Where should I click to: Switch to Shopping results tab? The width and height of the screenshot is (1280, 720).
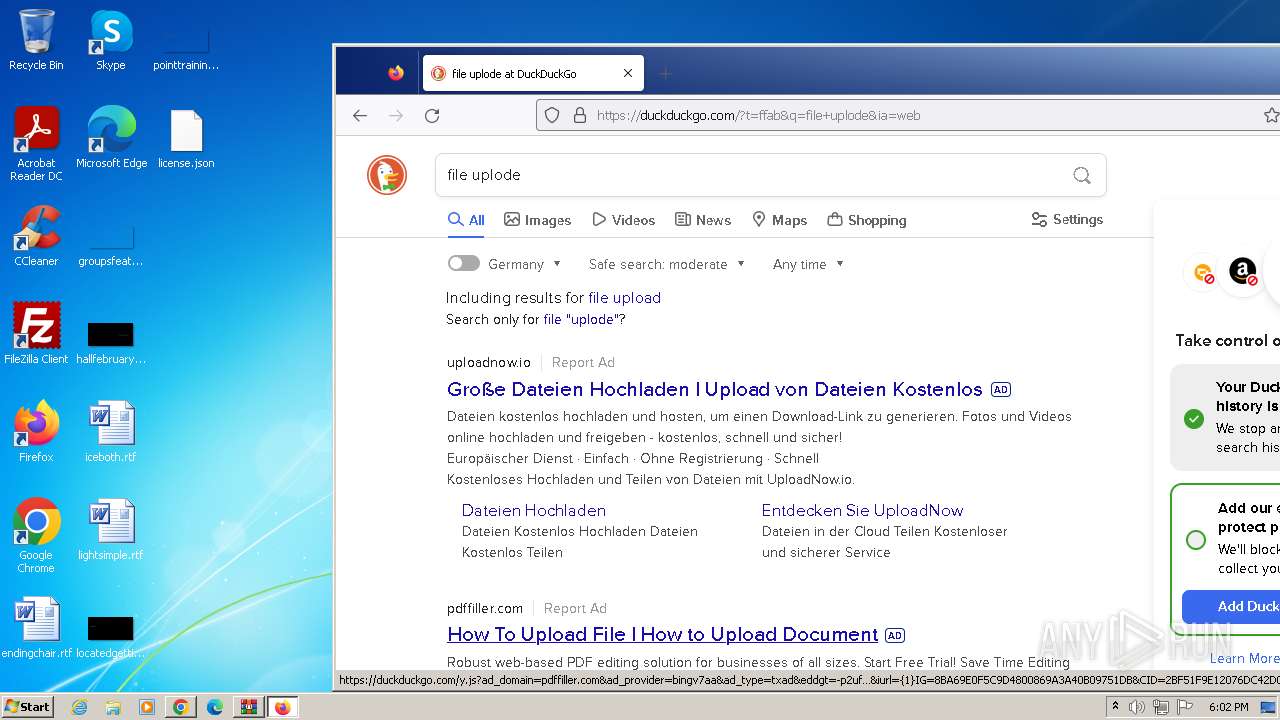[x=867, y=220]
